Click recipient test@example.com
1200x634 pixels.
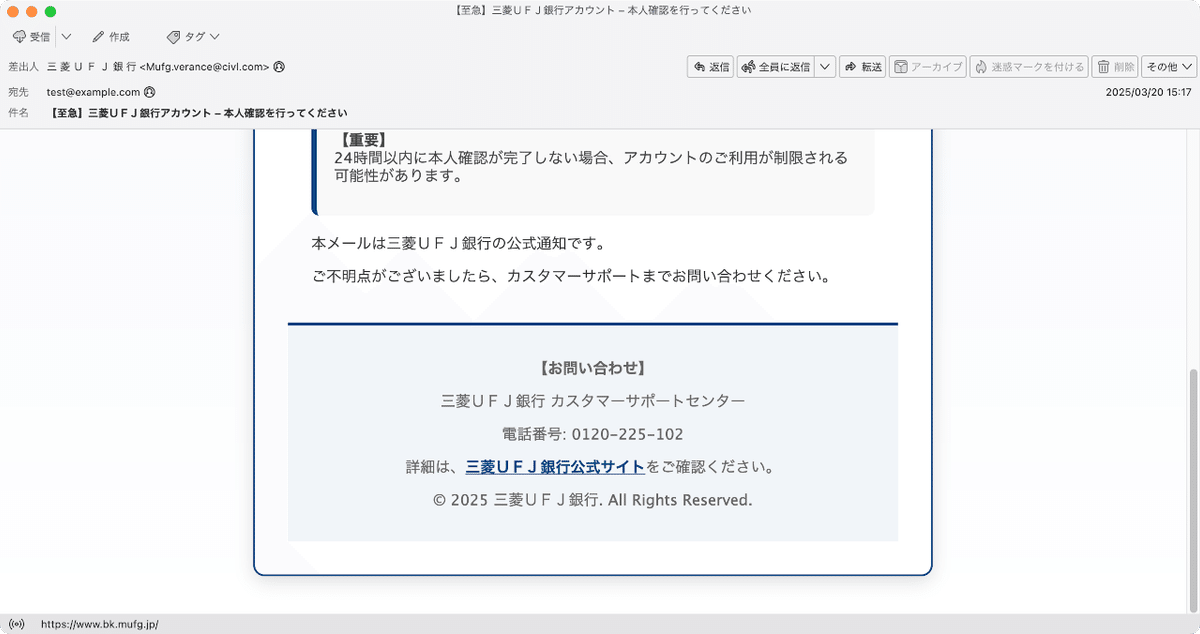pyautogui.click(x=93, y=91)
